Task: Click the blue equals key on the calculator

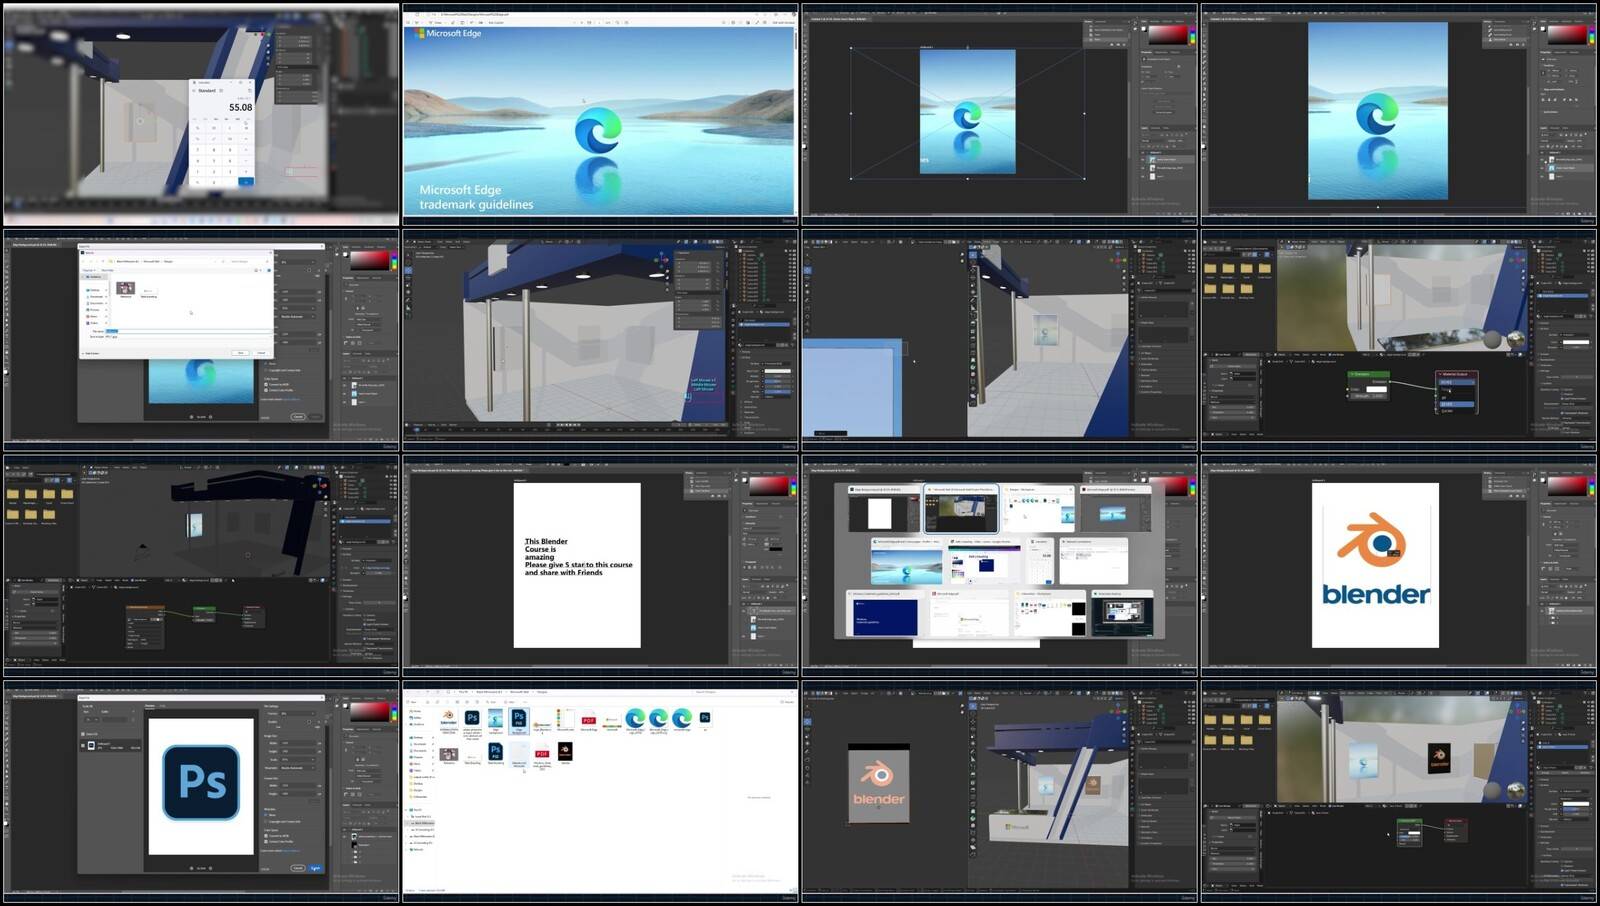Action: 245,181
